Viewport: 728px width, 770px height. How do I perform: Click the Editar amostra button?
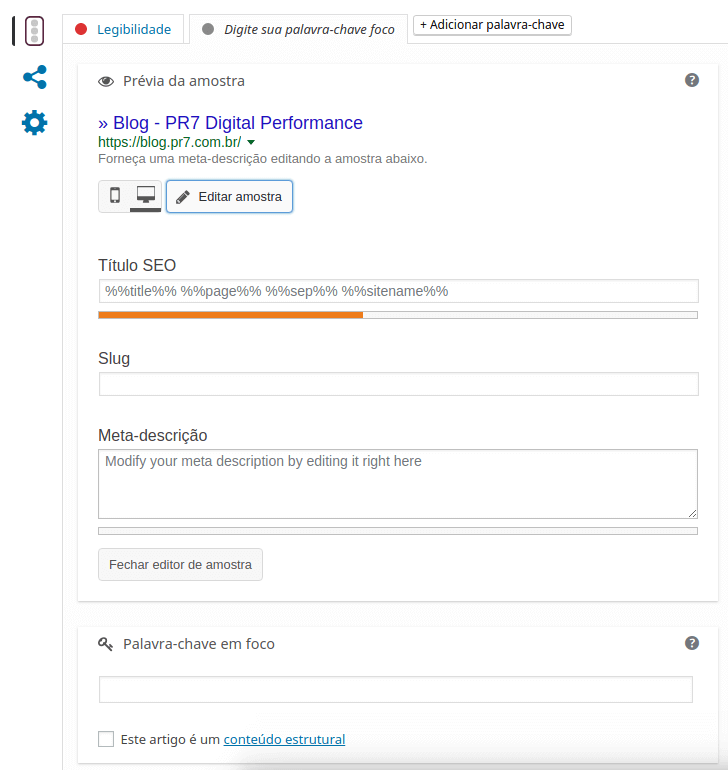229,197
